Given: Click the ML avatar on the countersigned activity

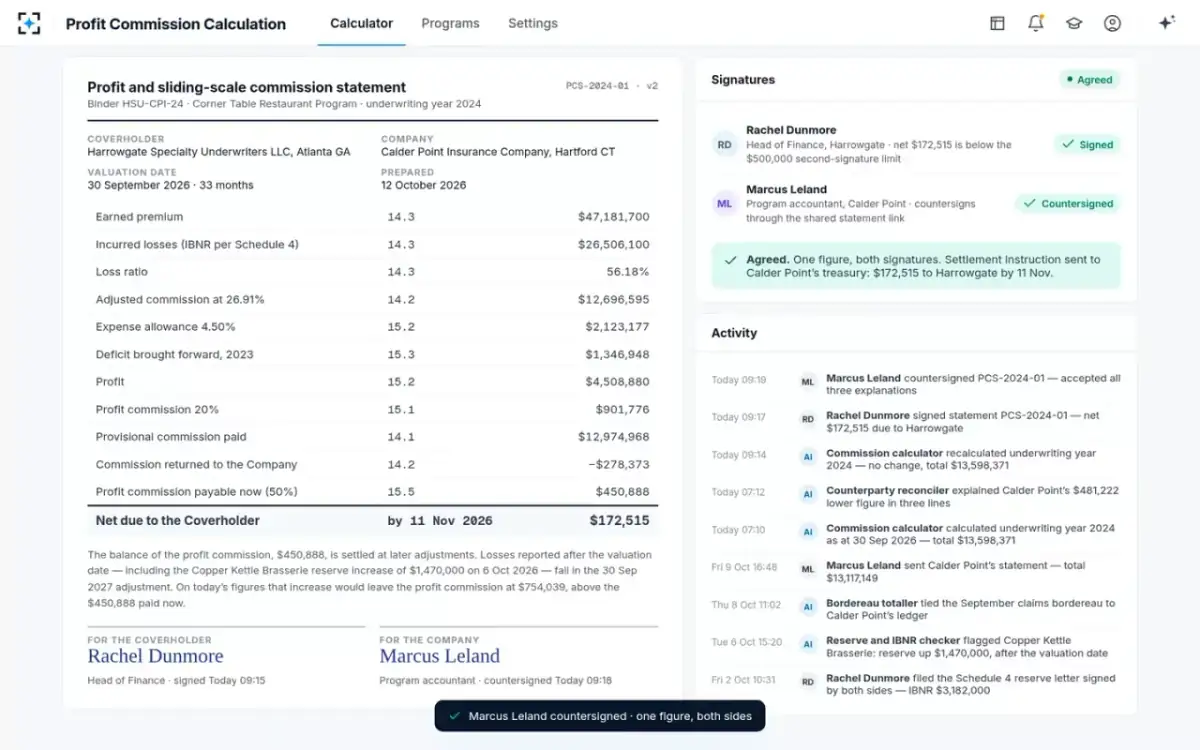Looking at the screenshot, I should (x=808, y=380).
